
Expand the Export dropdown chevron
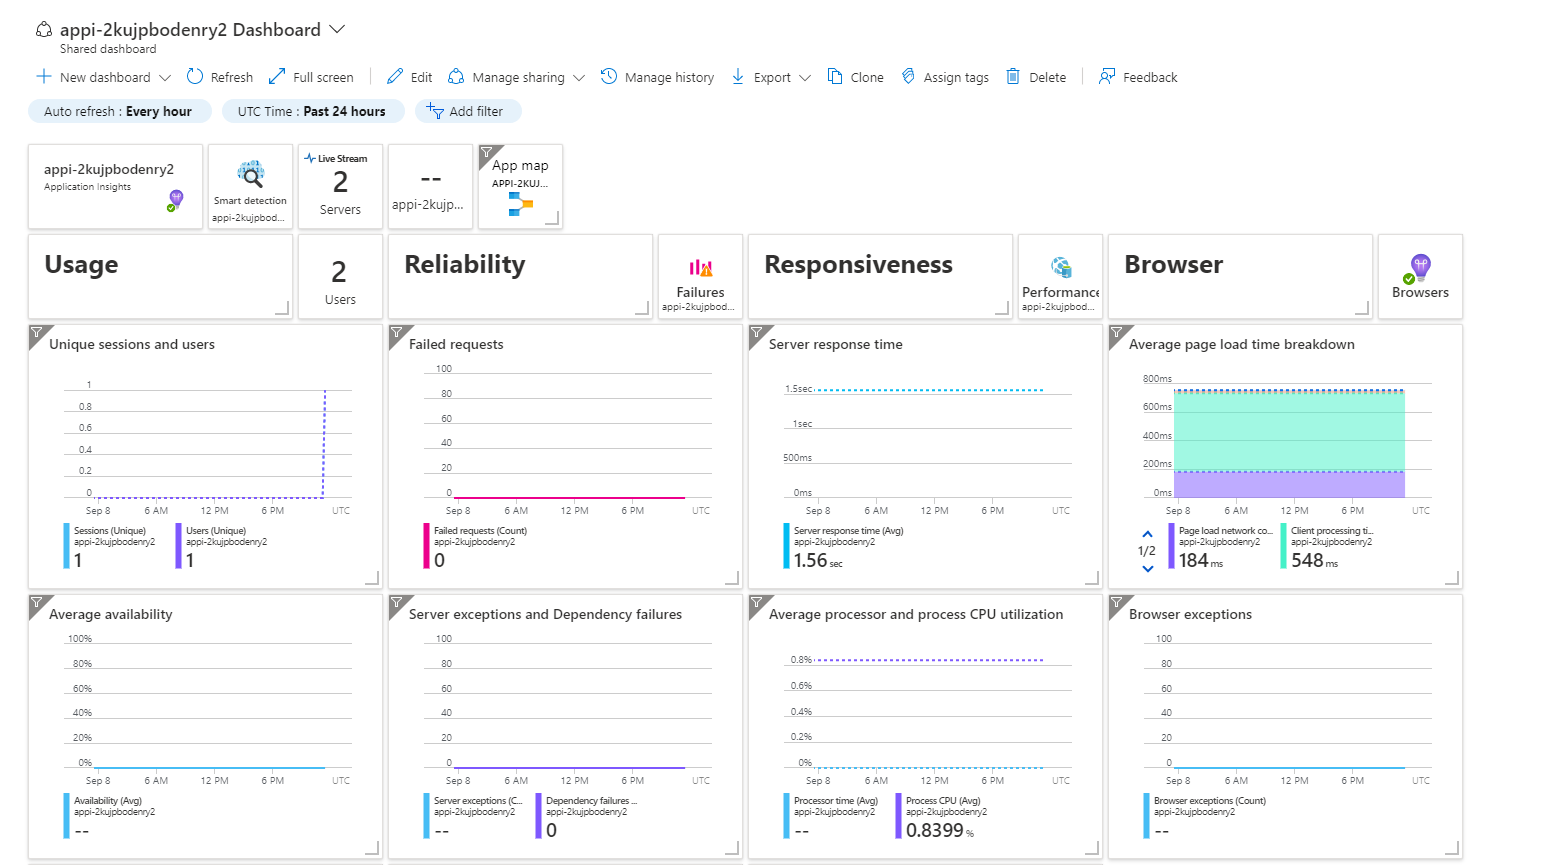click(805, 77)
